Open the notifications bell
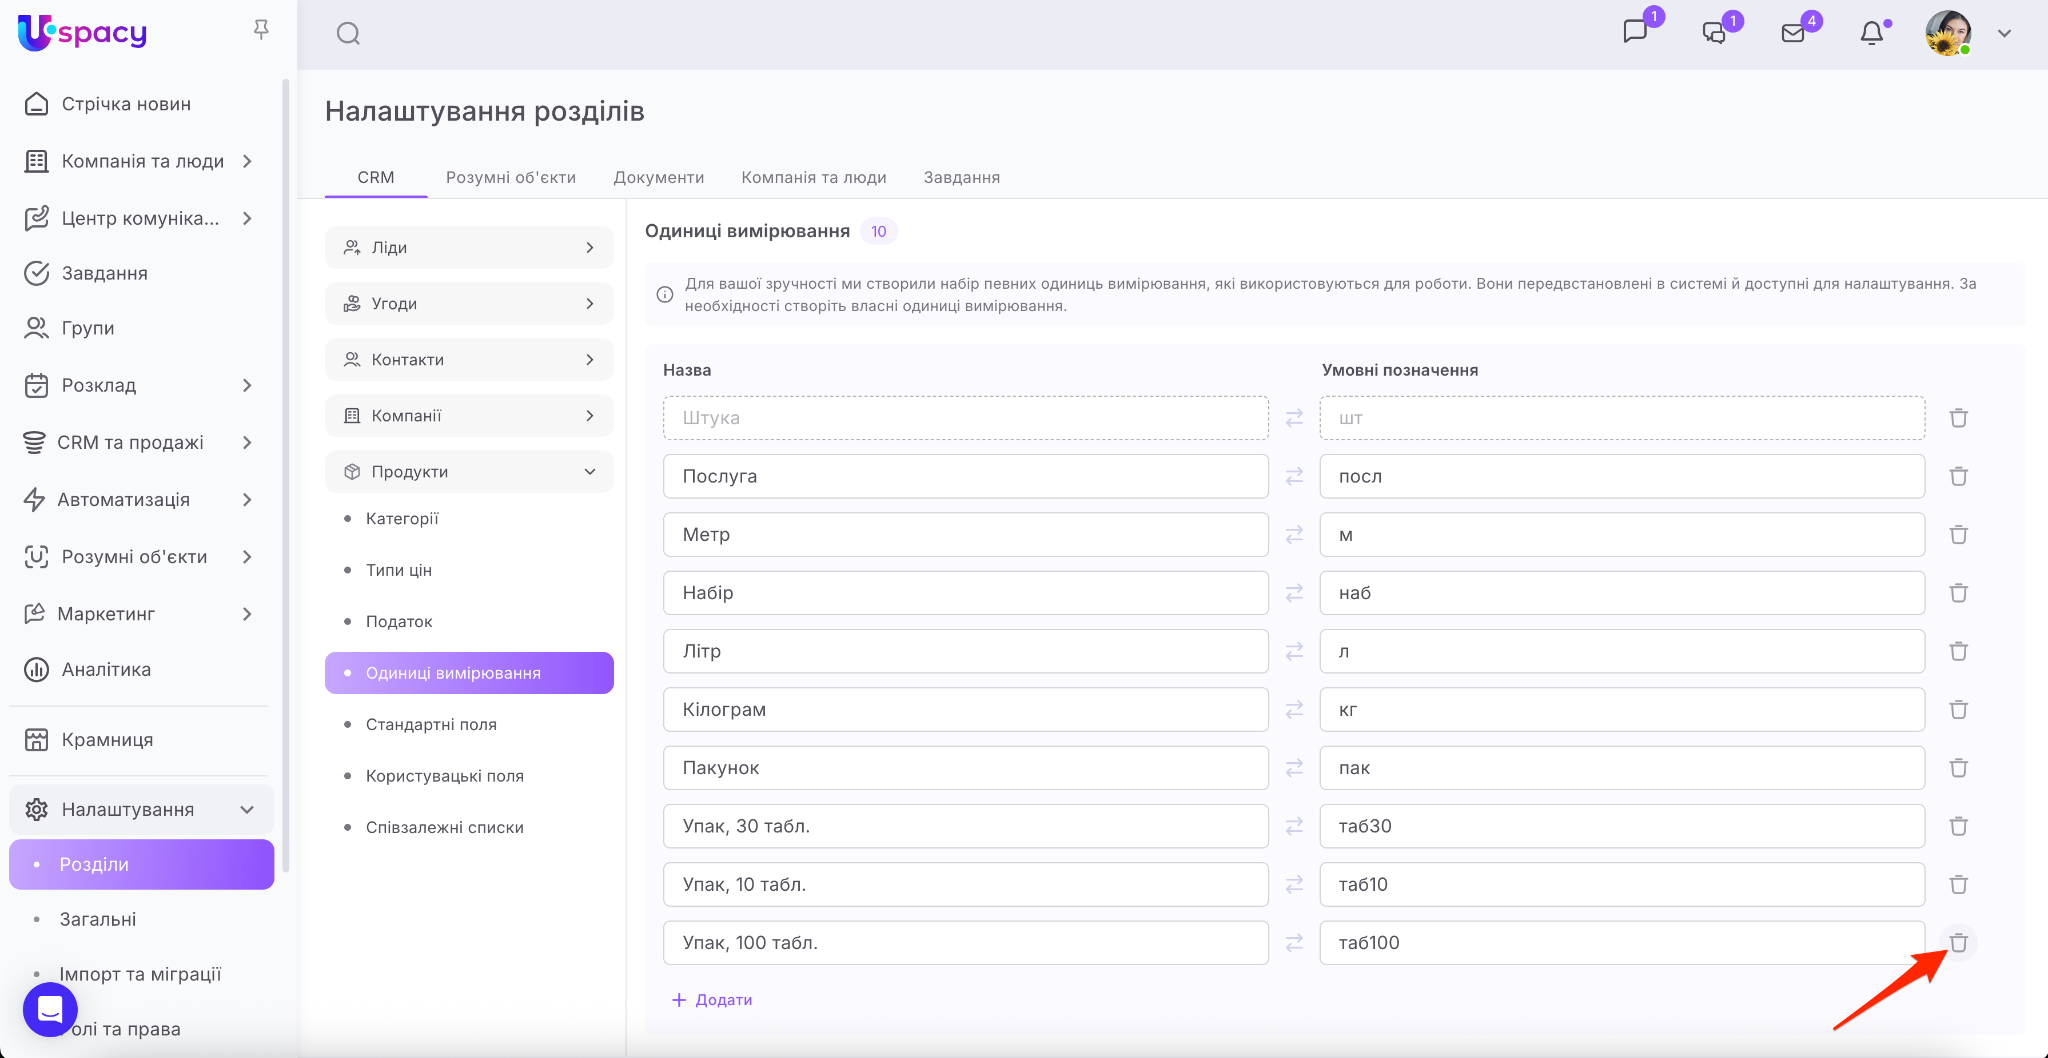This screenshot has width=2048, height=1058. point(1871,33)
